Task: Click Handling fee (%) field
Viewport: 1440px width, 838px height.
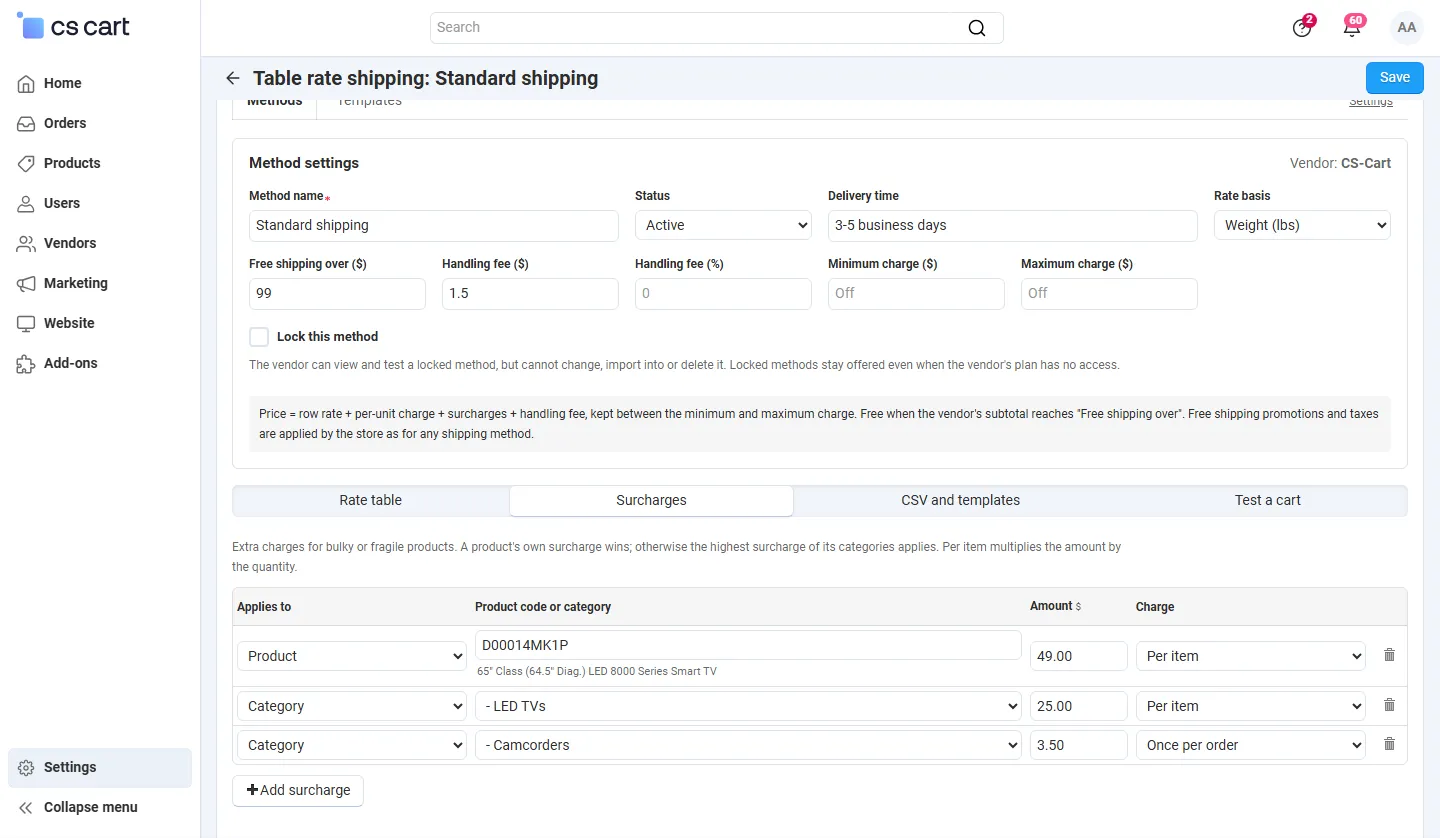Action: click(723, 294)
